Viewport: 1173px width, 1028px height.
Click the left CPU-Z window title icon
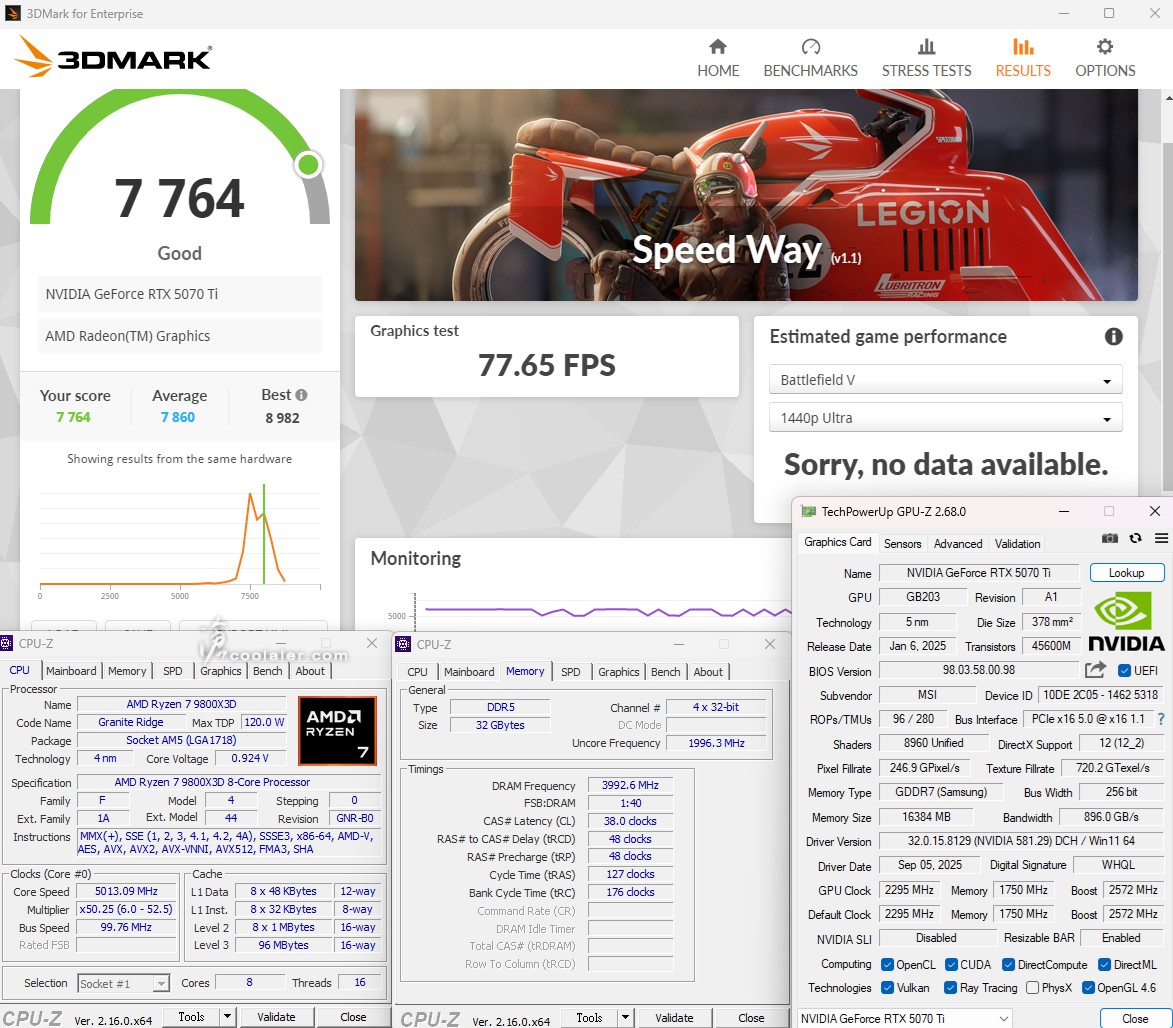[7, 643]
